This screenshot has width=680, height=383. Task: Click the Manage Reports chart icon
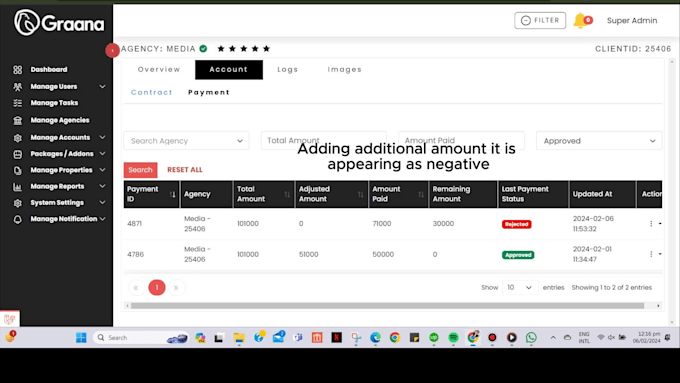click(x=17, y=187)
